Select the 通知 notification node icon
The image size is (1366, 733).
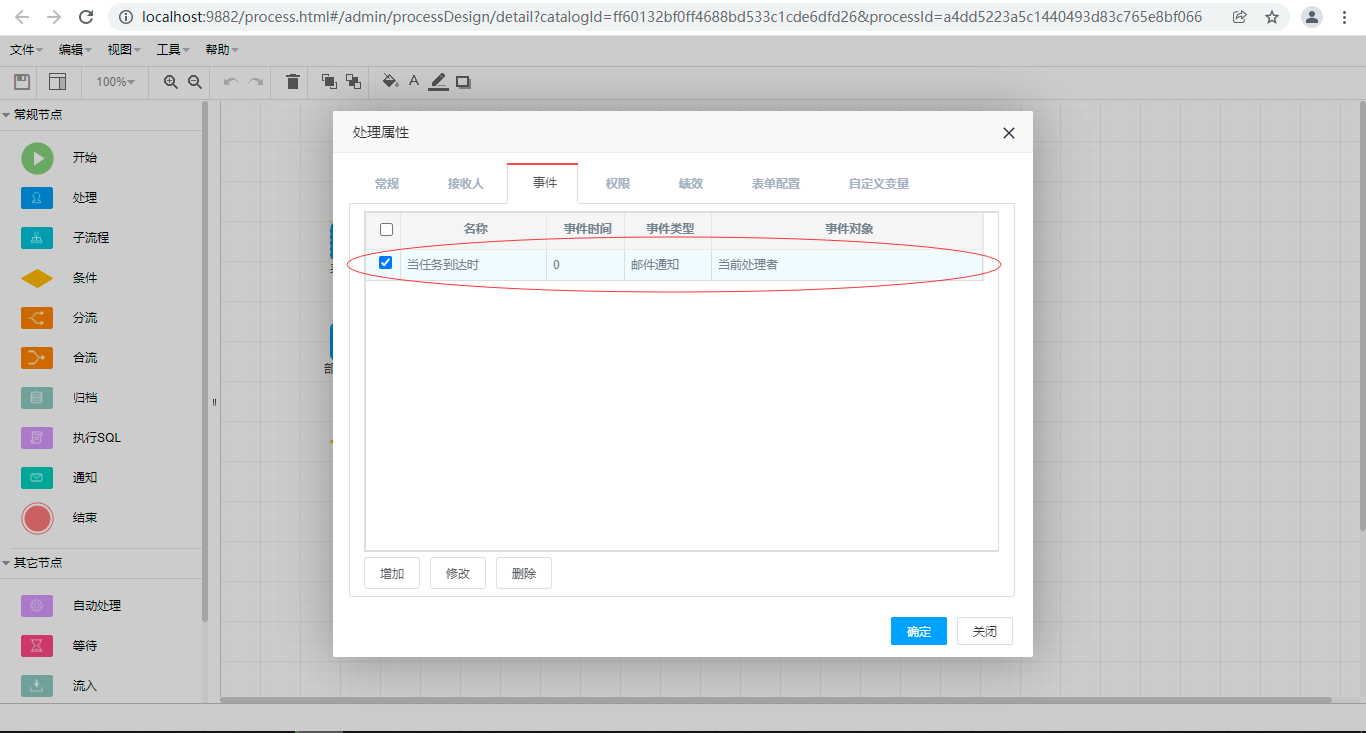click(37, 478)
